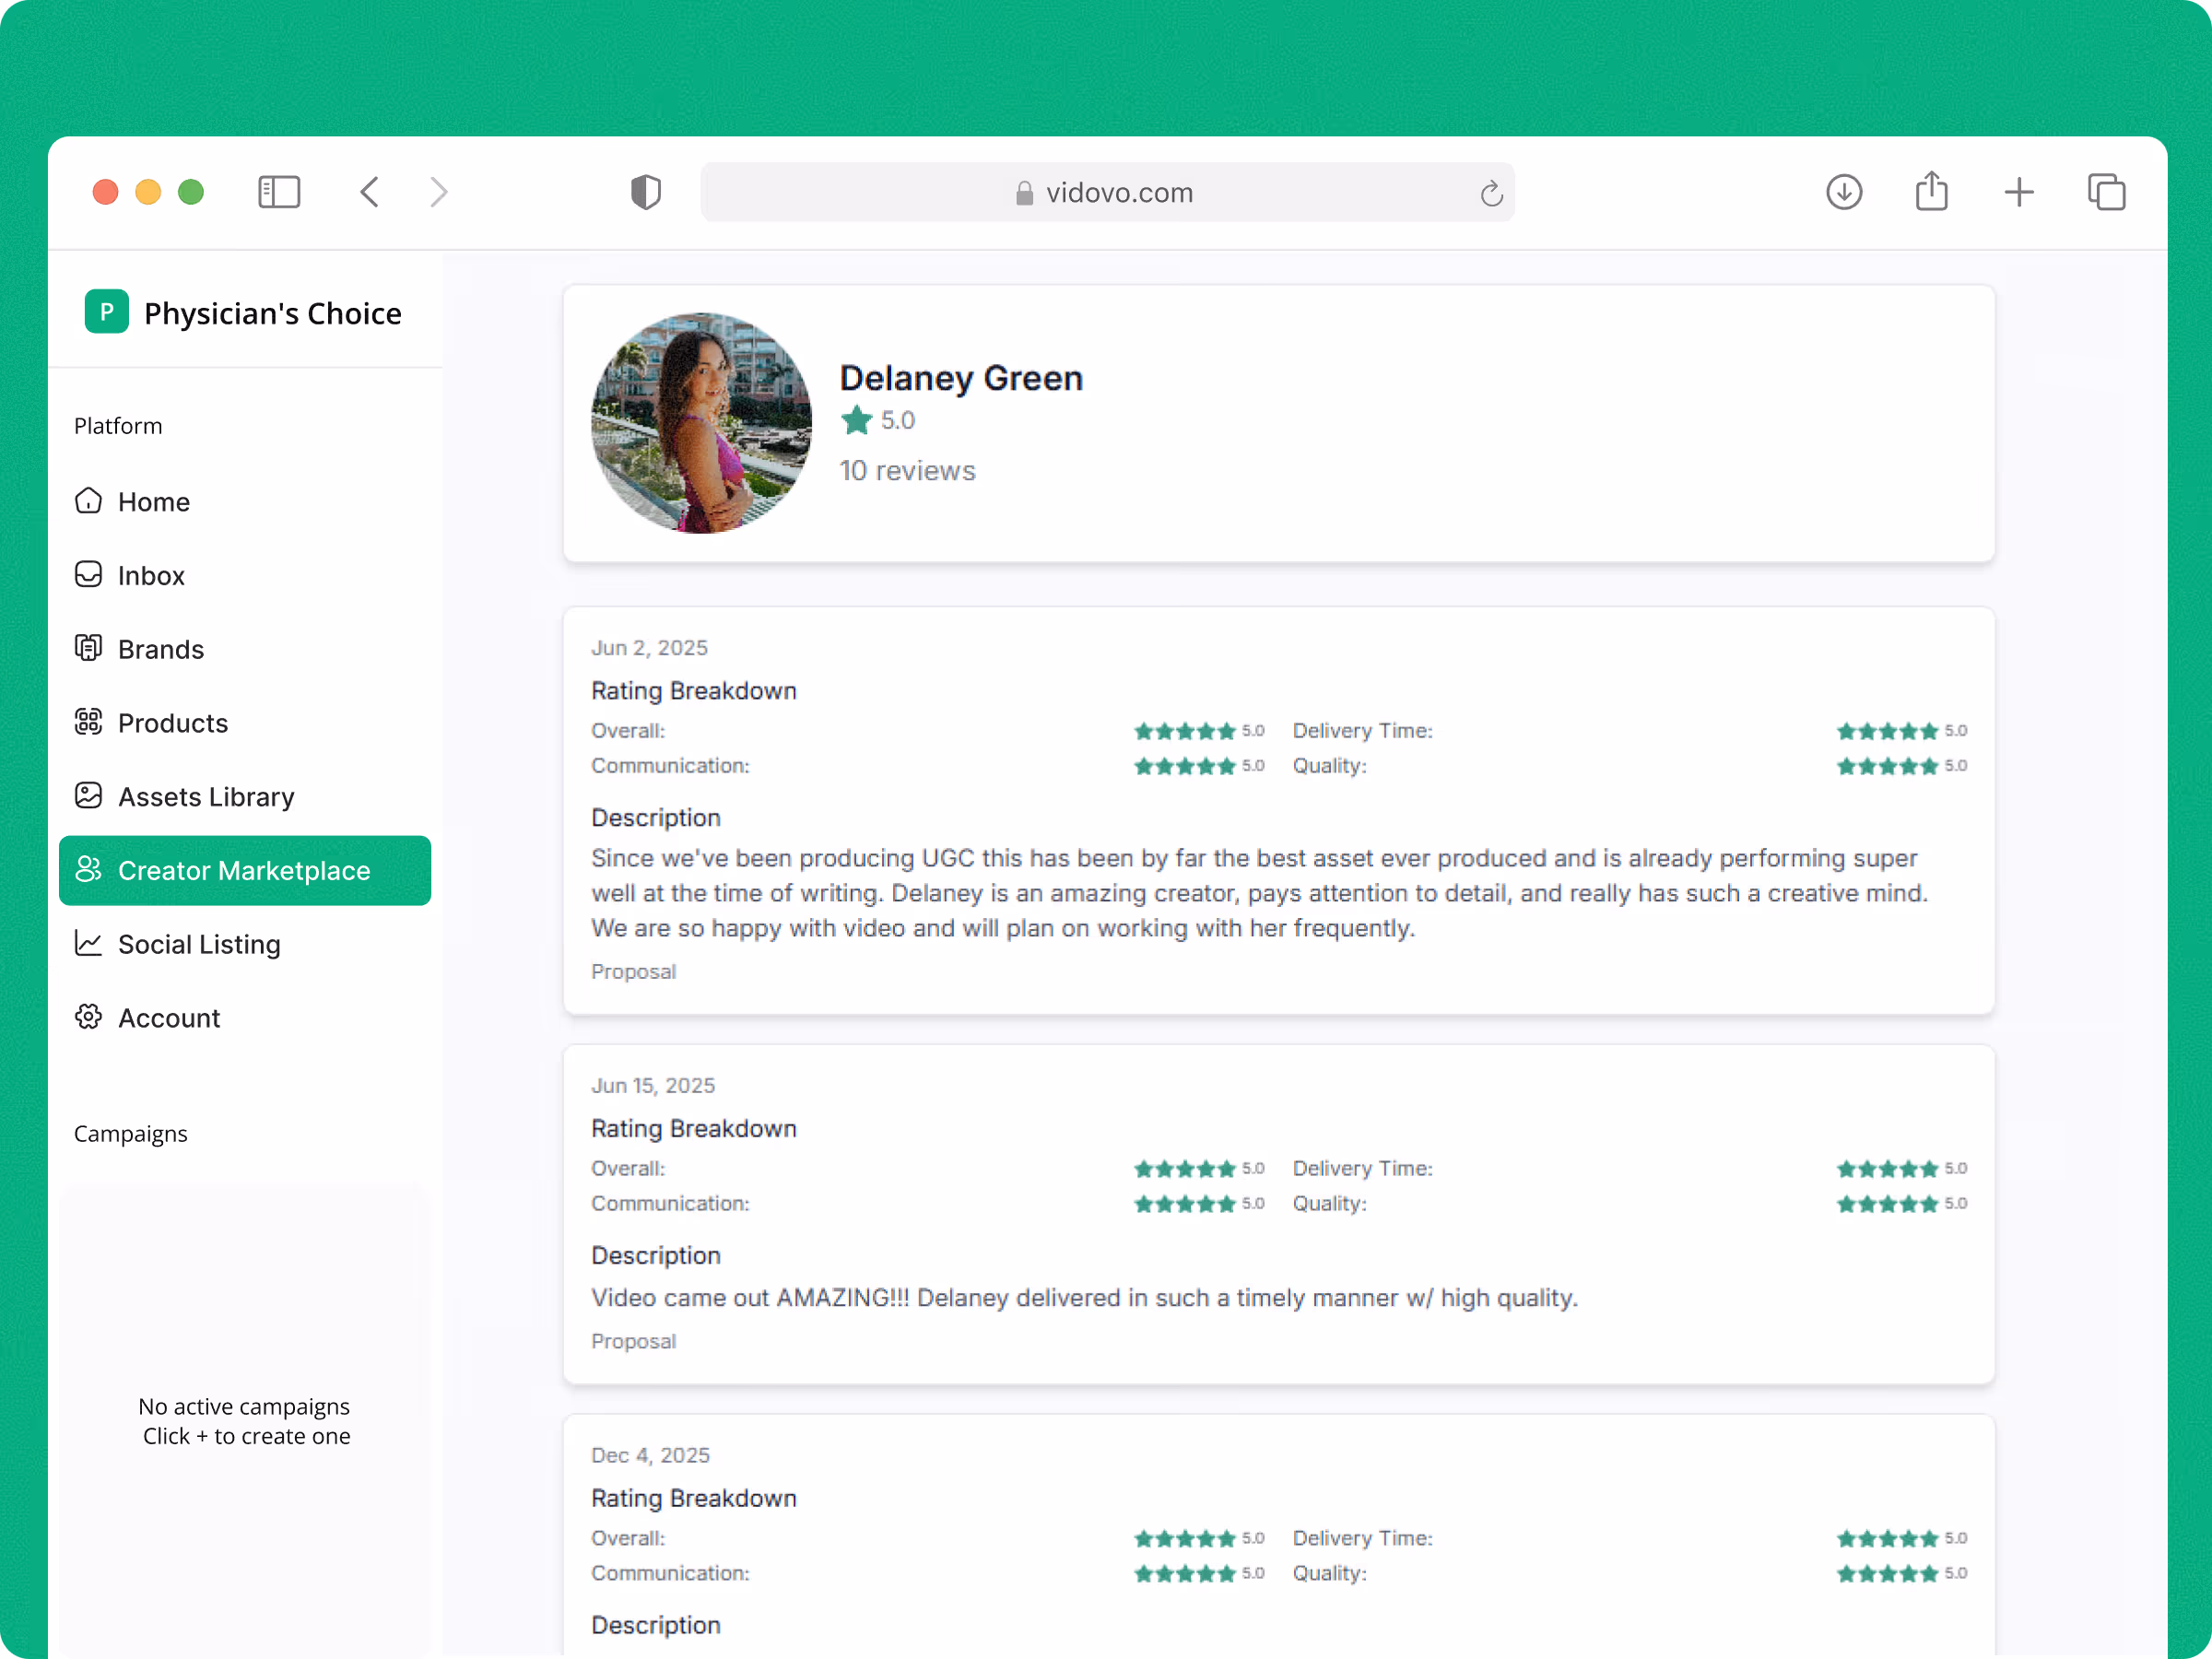
Task: Click the browser share icon
Action: click(1931, 191)
